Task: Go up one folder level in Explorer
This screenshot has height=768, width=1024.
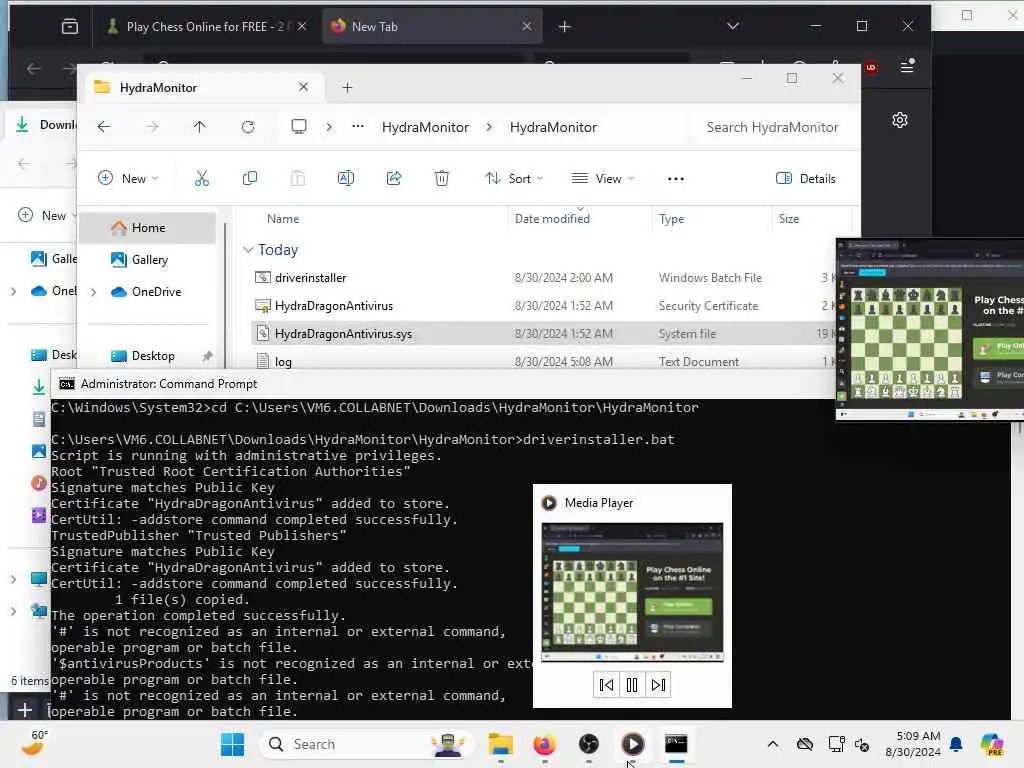Action: click(x=200, y=127)
